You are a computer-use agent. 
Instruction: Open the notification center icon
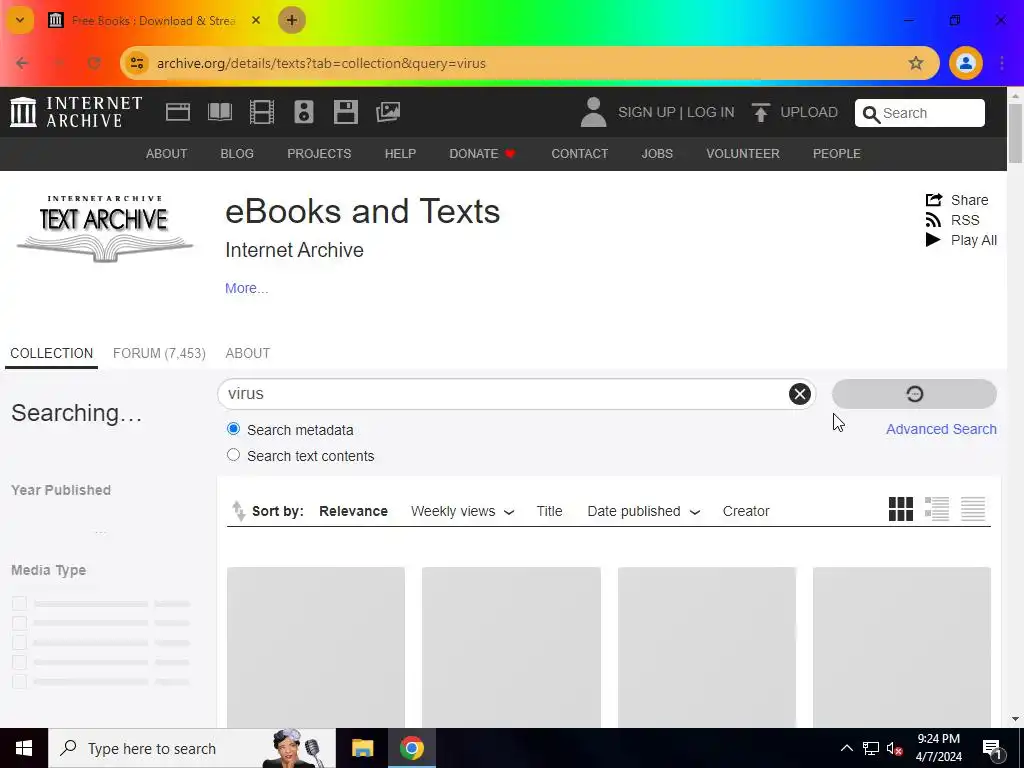point(993,748)
